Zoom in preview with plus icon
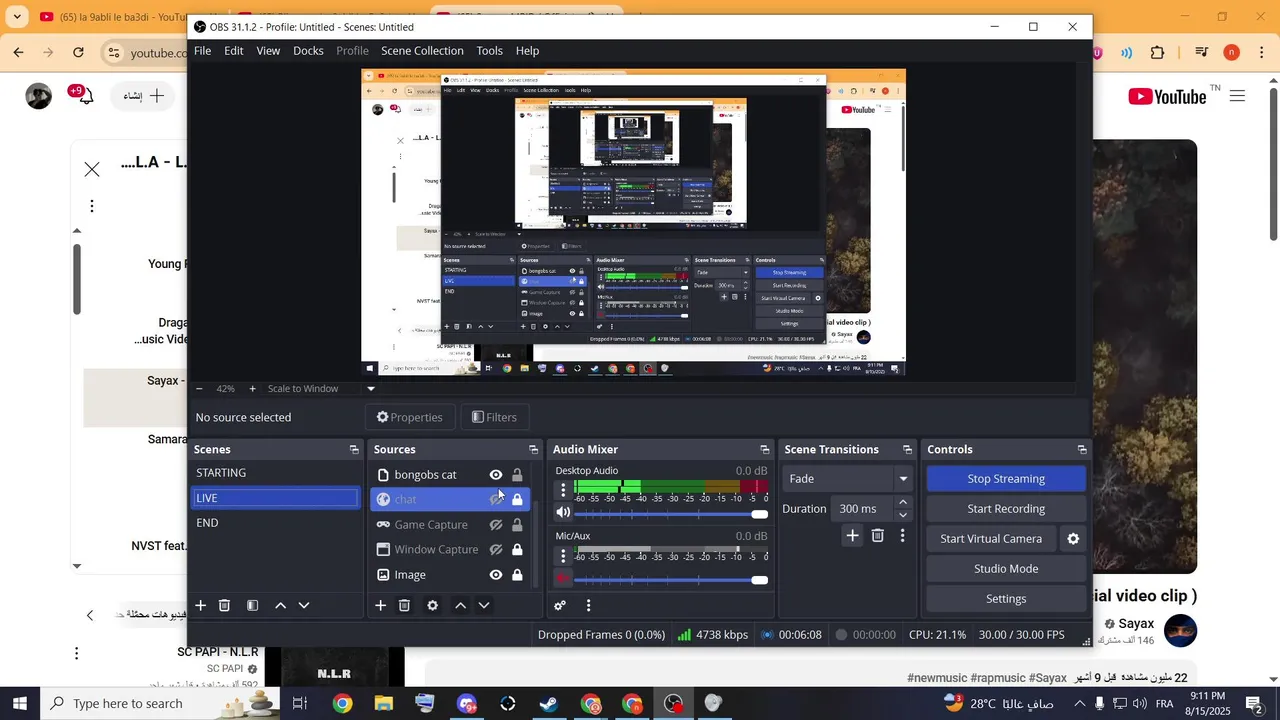Screen dimensions: 1280x720 252,389
